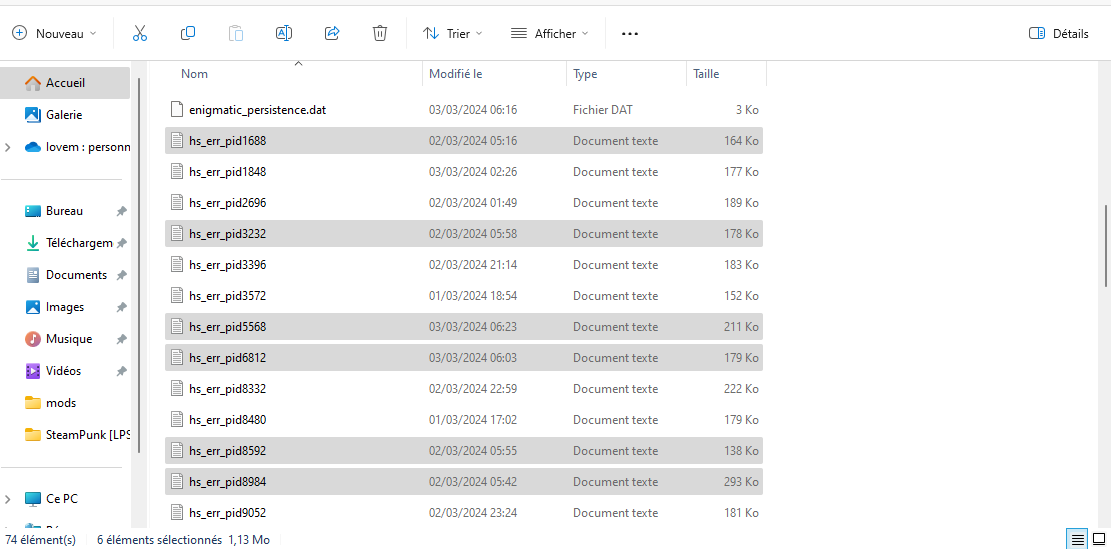1111x549 pixels.
Task: Click the navigation pane vertical scrollbar
Action: point(139,266)
